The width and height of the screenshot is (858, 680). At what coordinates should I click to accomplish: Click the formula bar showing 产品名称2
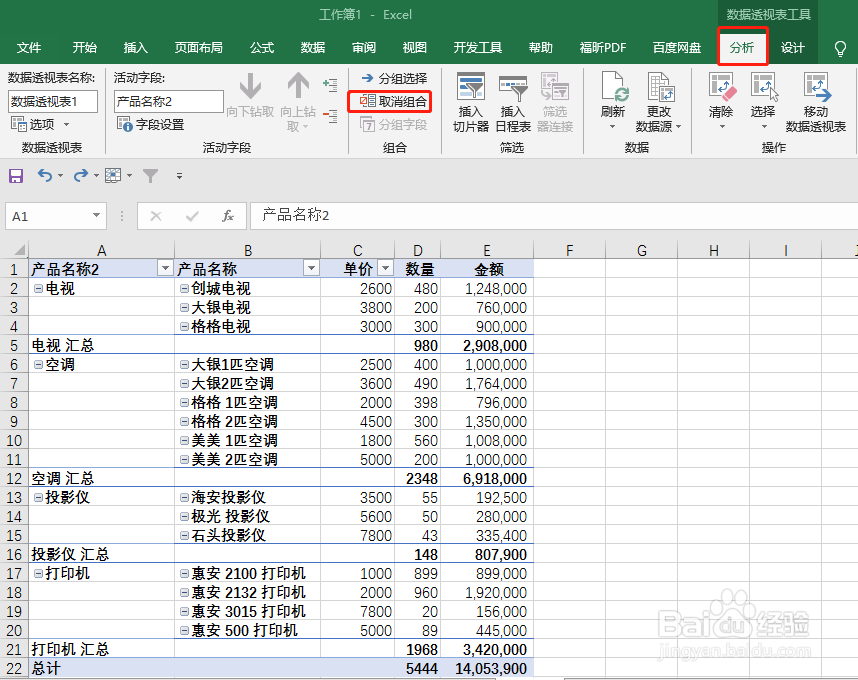point(553,216)
